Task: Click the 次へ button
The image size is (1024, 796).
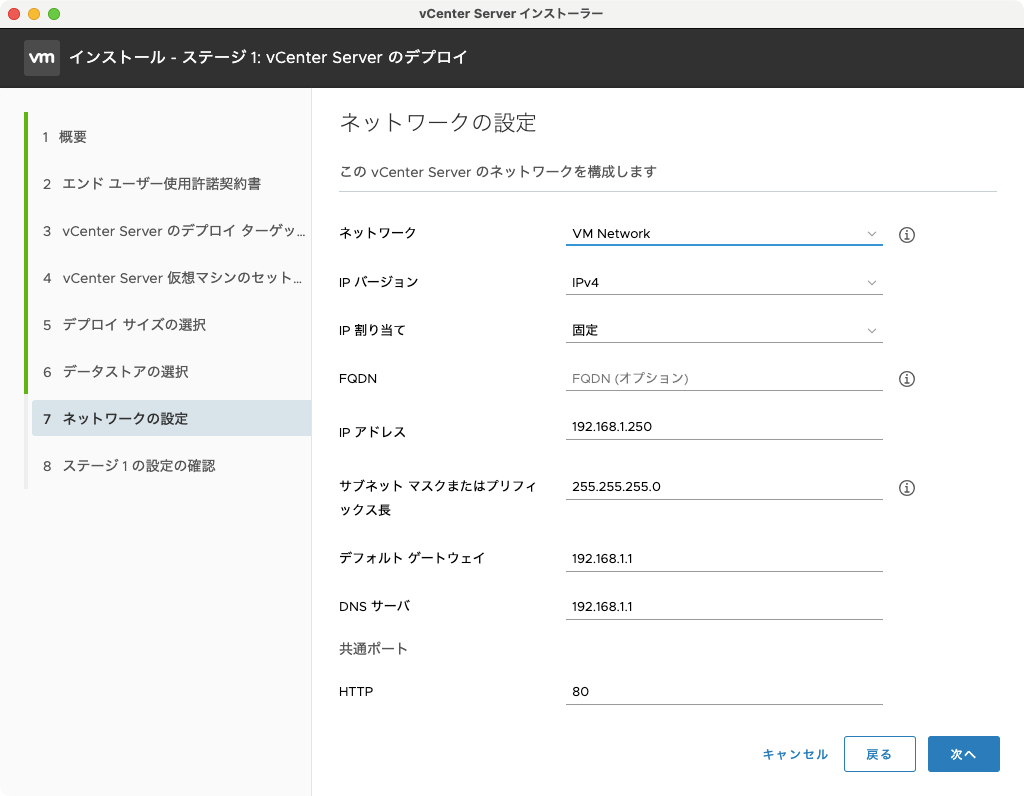Action: (x=963, y=754)
